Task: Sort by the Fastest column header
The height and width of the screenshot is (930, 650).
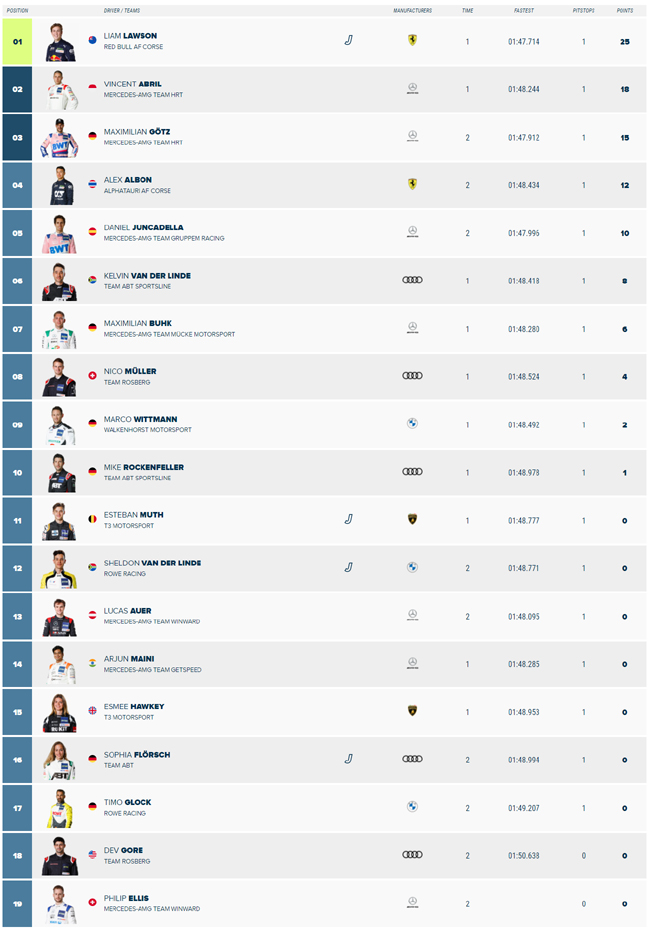Action: click(524, 11)
